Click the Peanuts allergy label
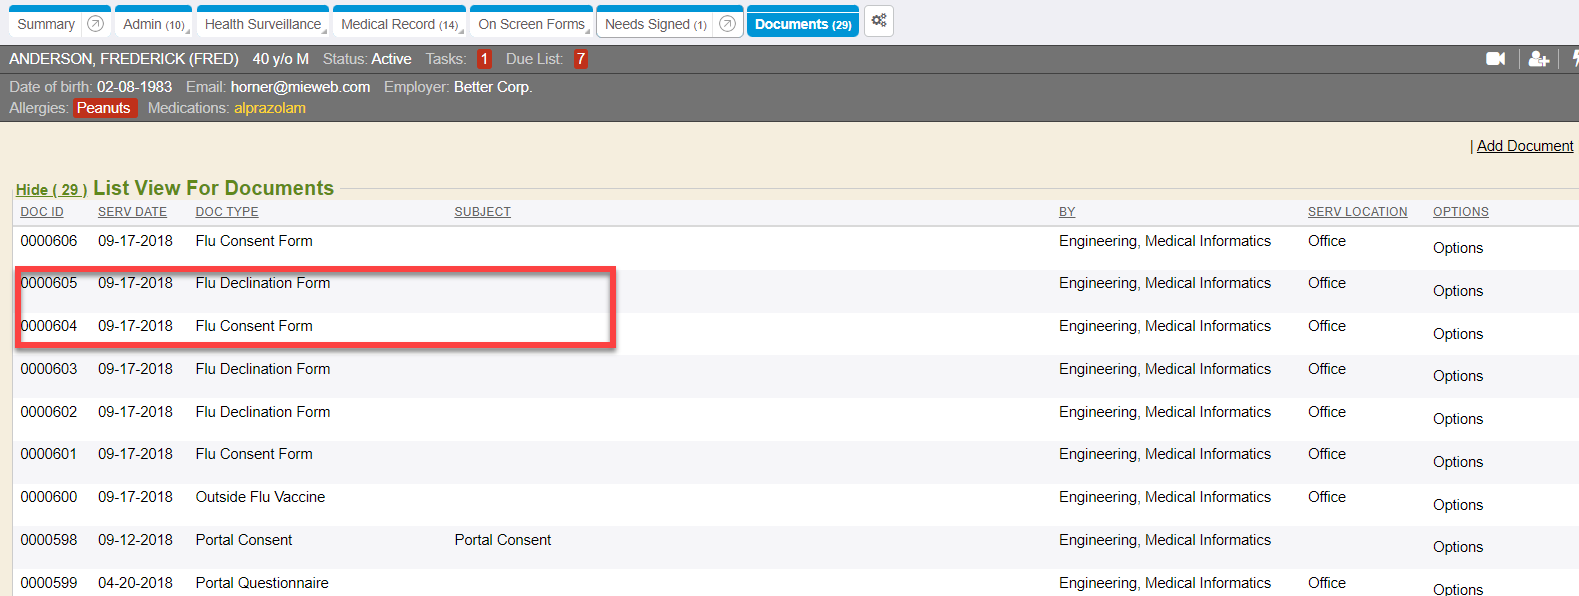The width and height of the screenshot is (1579, 596). pos(104,108)
